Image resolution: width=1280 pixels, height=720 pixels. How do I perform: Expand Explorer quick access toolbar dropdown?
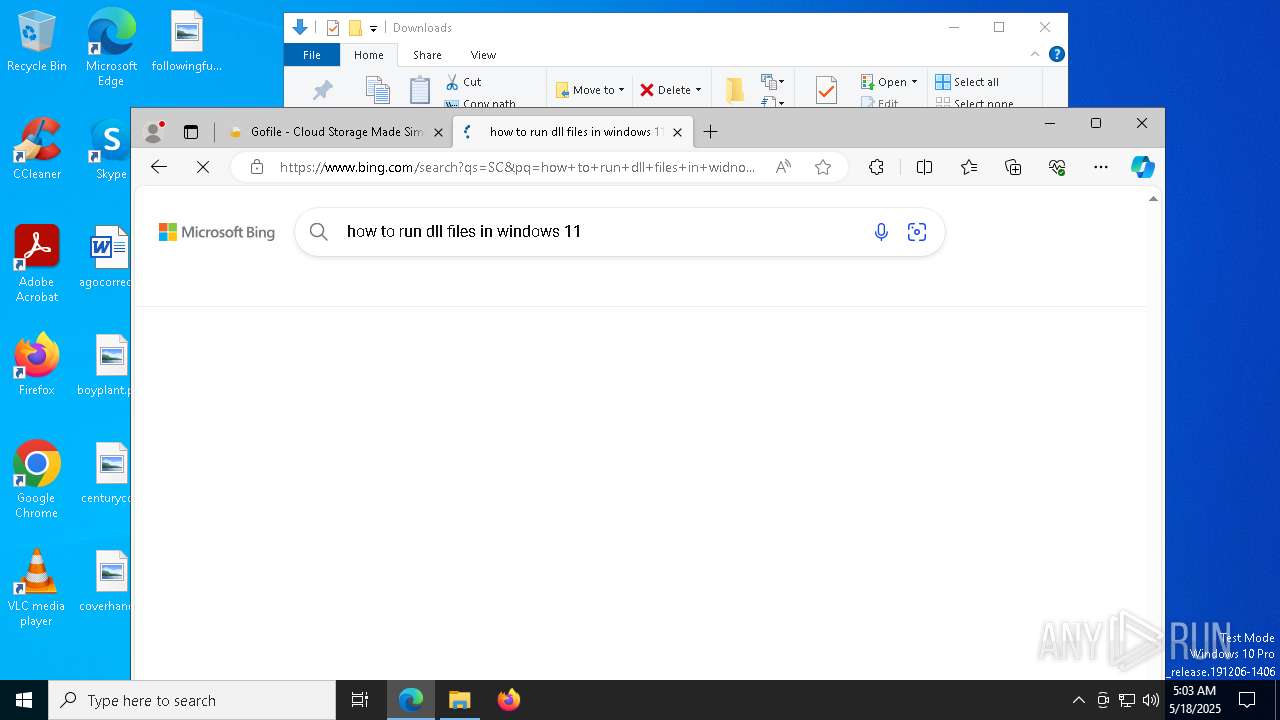[x=373, y=28]
